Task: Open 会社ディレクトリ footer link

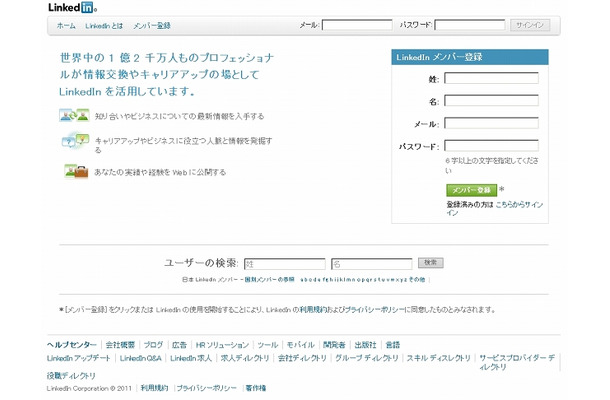Action: coord(302,358)
